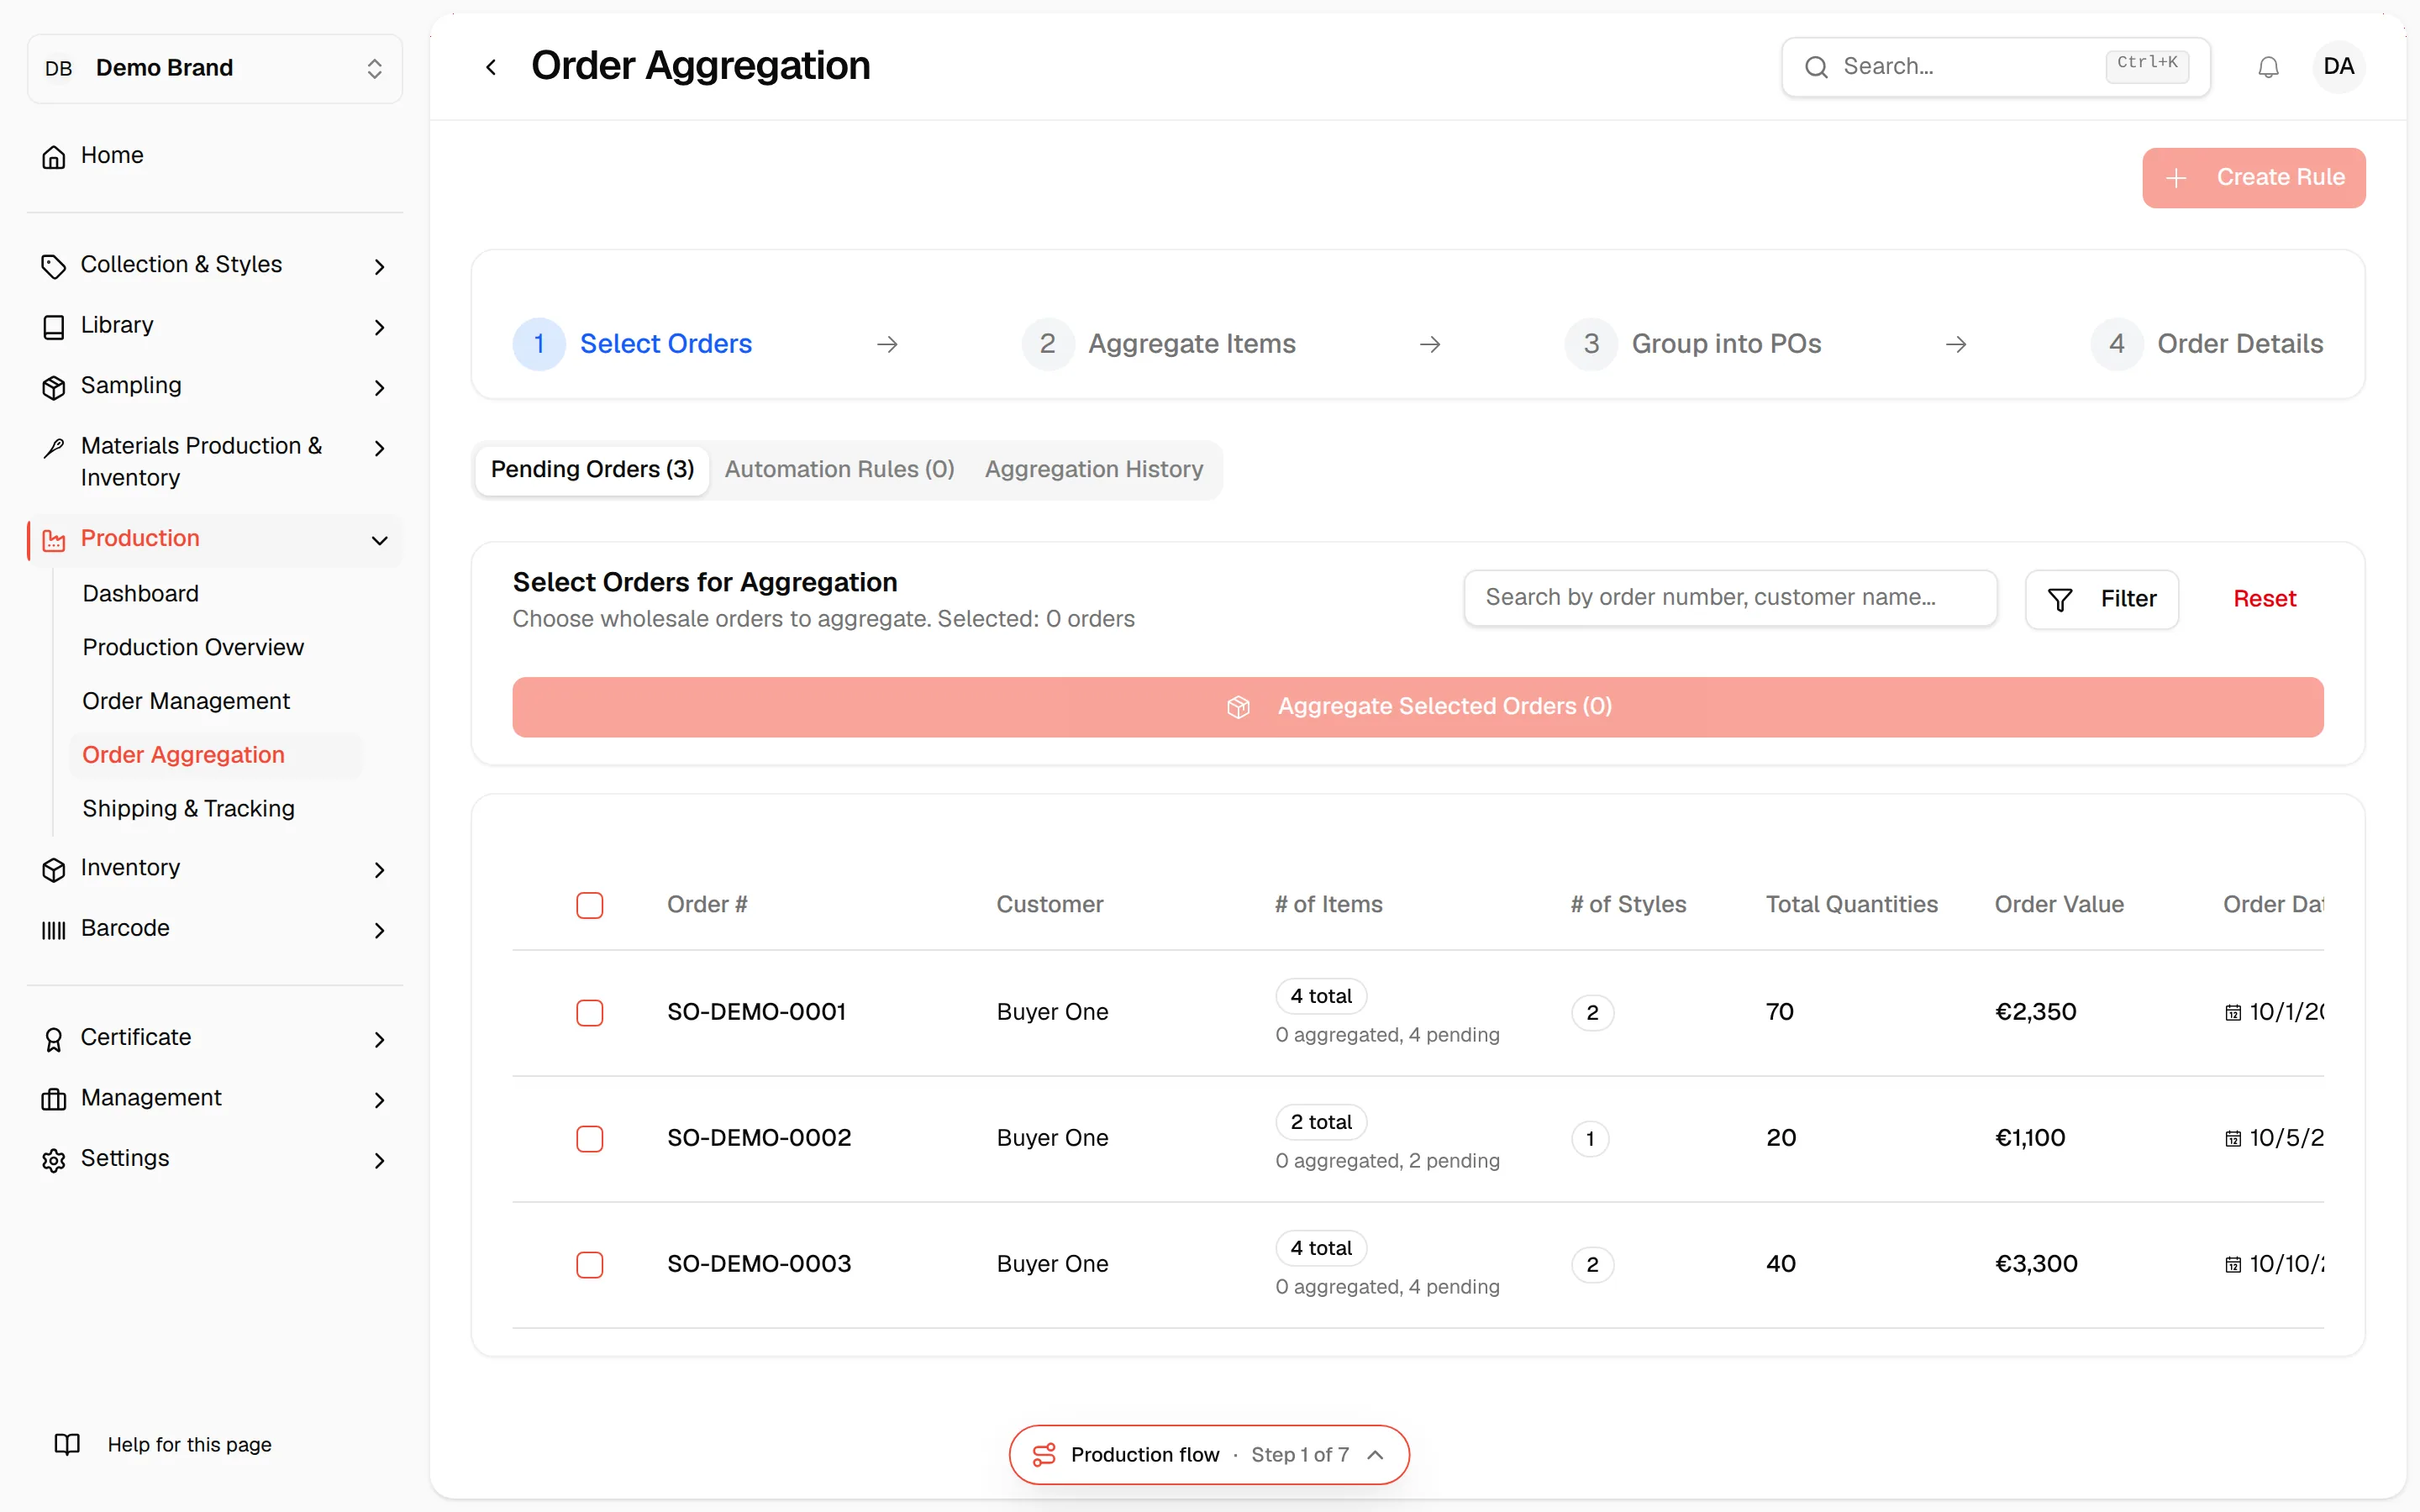Click the Library book icon
This screenshot has width=2420, height=1512.
click(x=54, y=327)
